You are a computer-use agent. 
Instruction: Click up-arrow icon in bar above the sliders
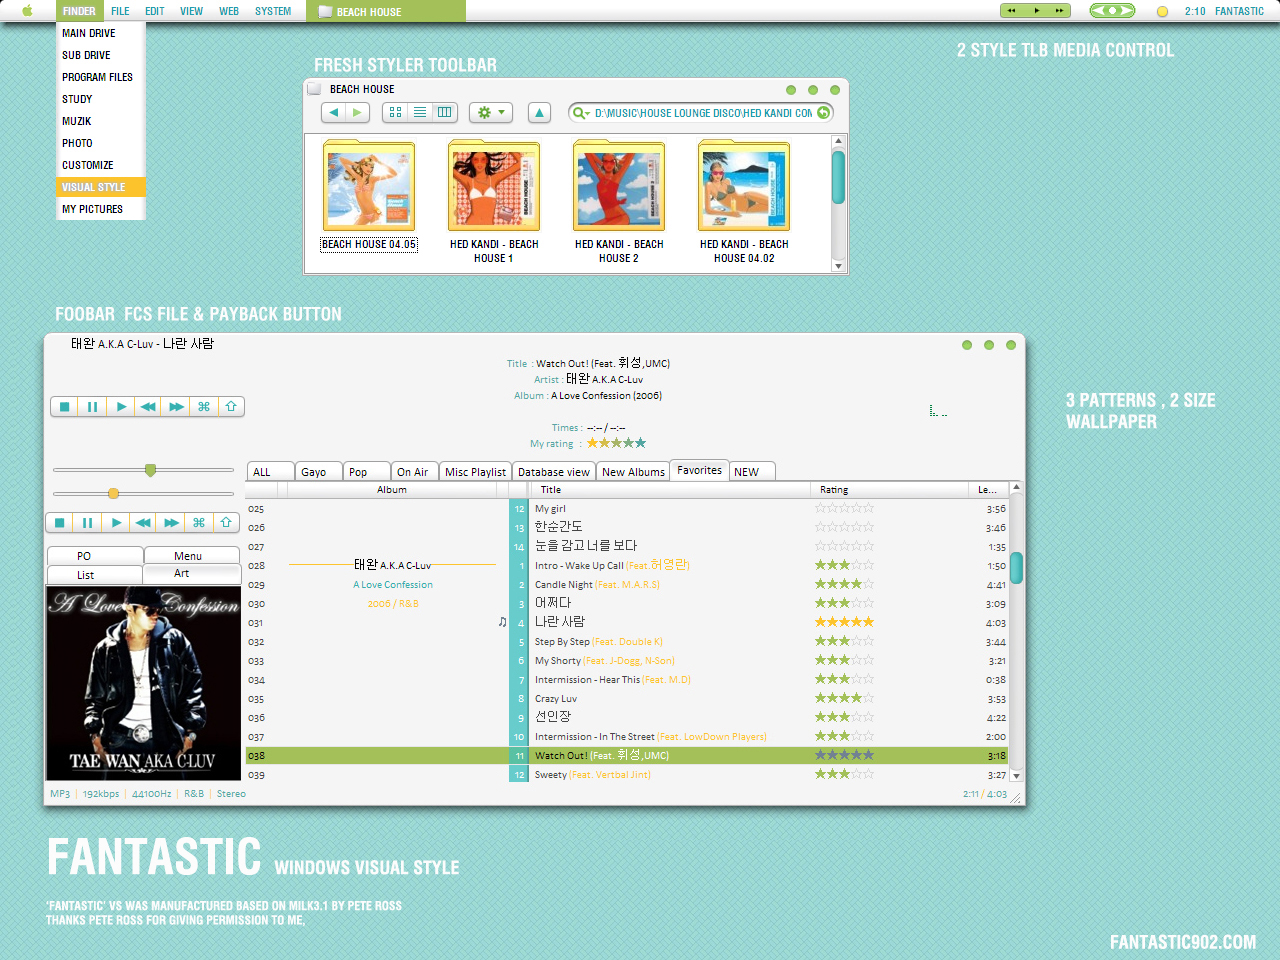click(231, 407)
